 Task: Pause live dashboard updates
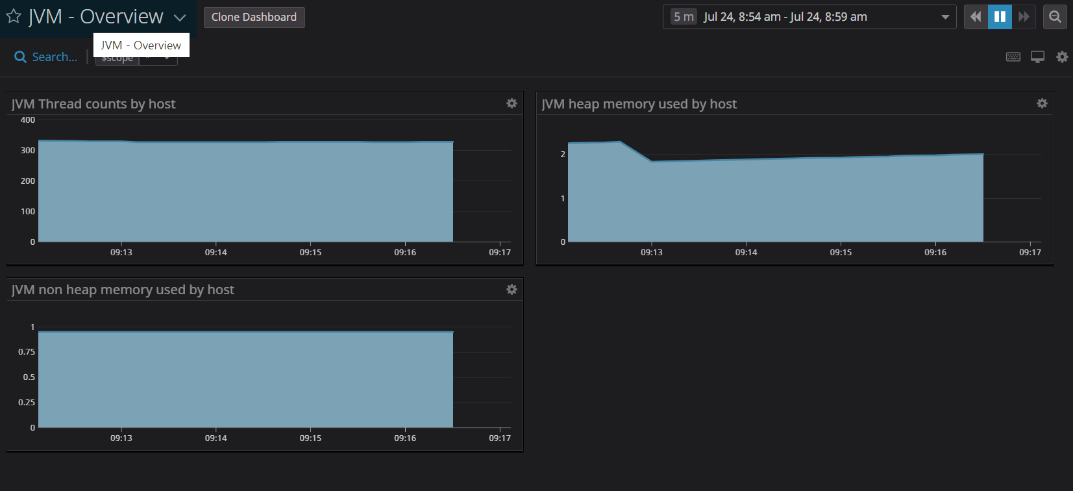coord(999,17)
